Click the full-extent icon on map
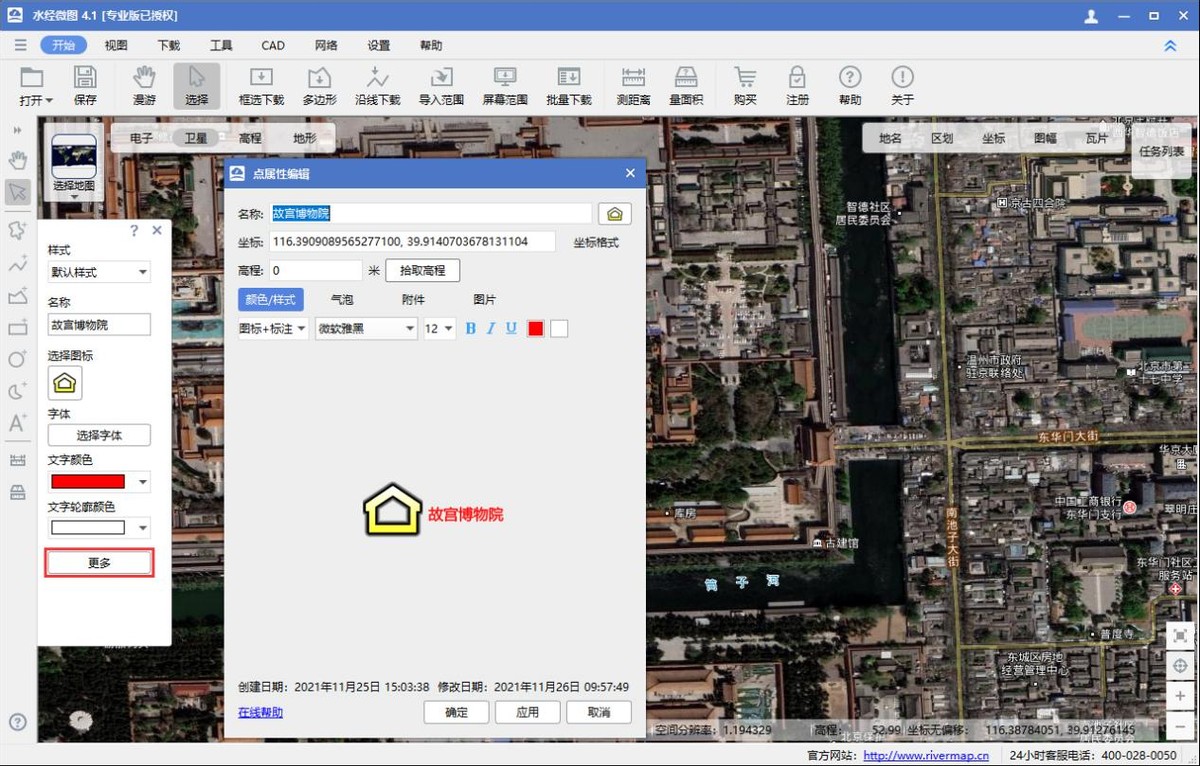The image size is (1200, 766). tap(1180, 636)
